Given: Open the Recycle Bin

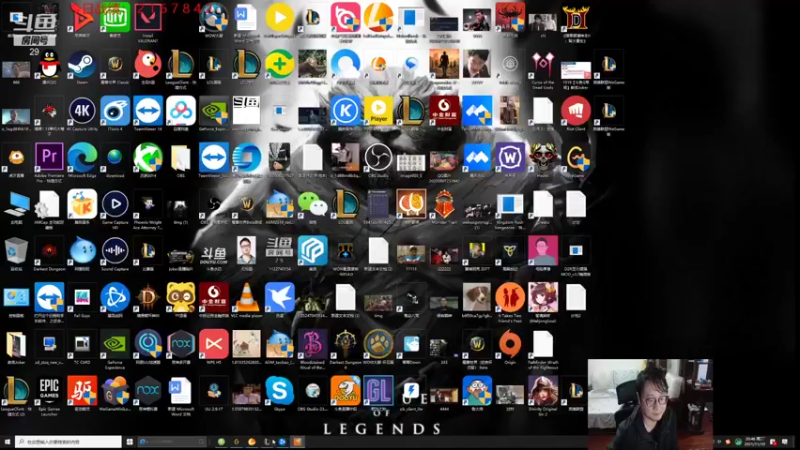Looking at the screenshot, I should tap(16, 251).
